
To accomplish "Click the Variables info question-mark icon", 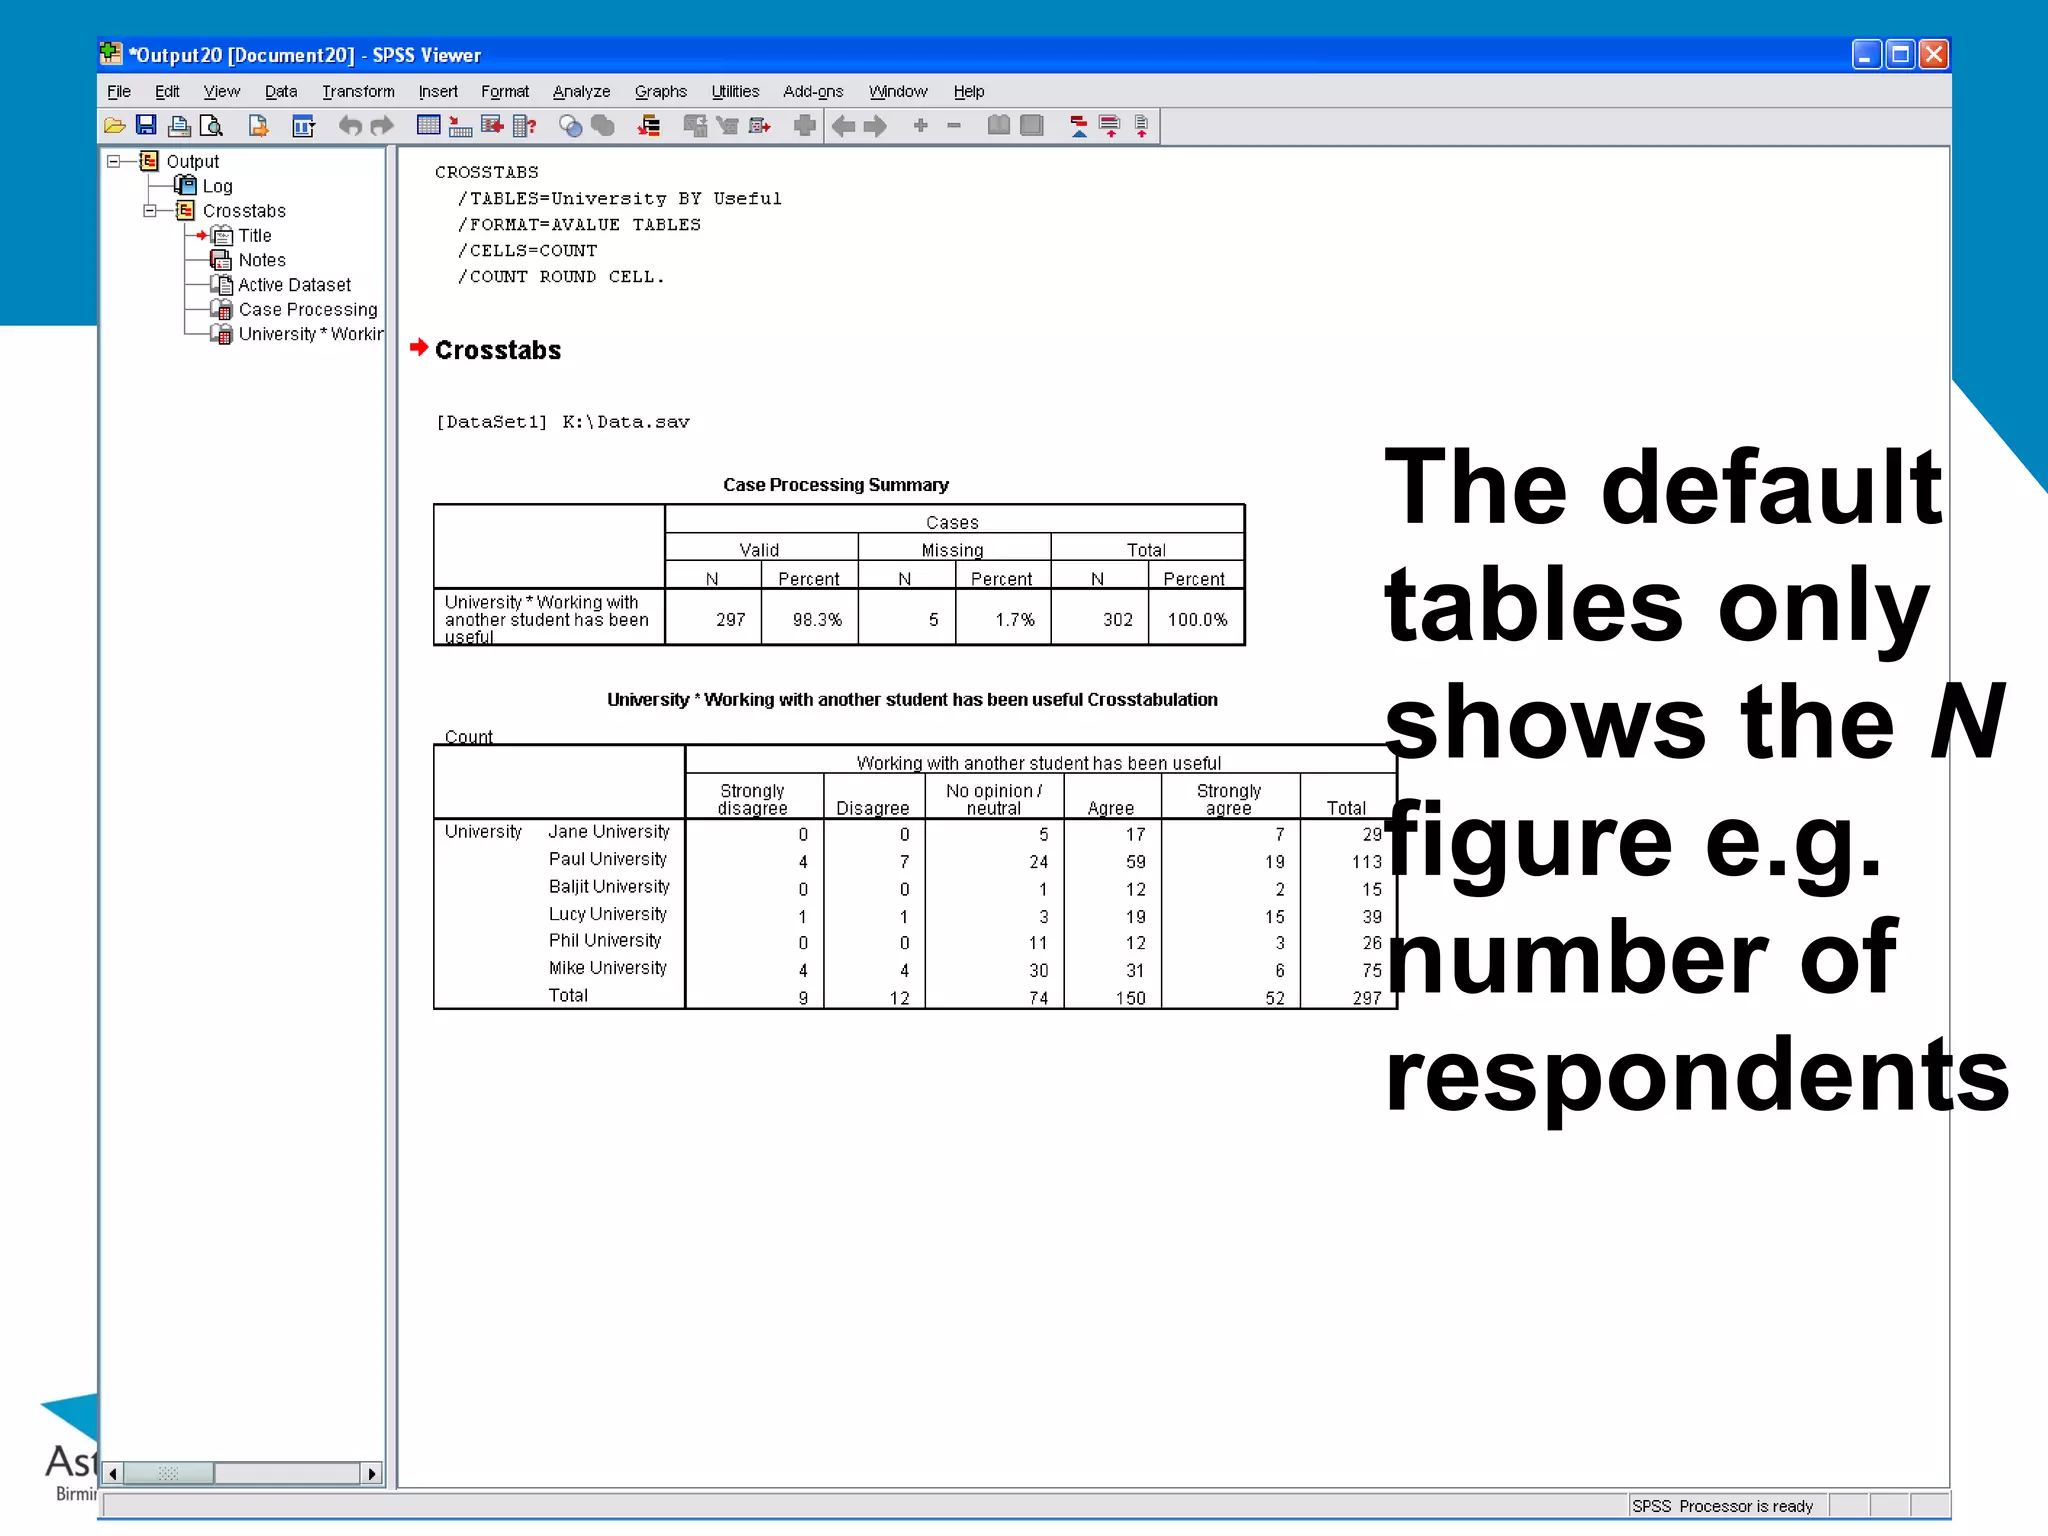I will coord(524,126).
